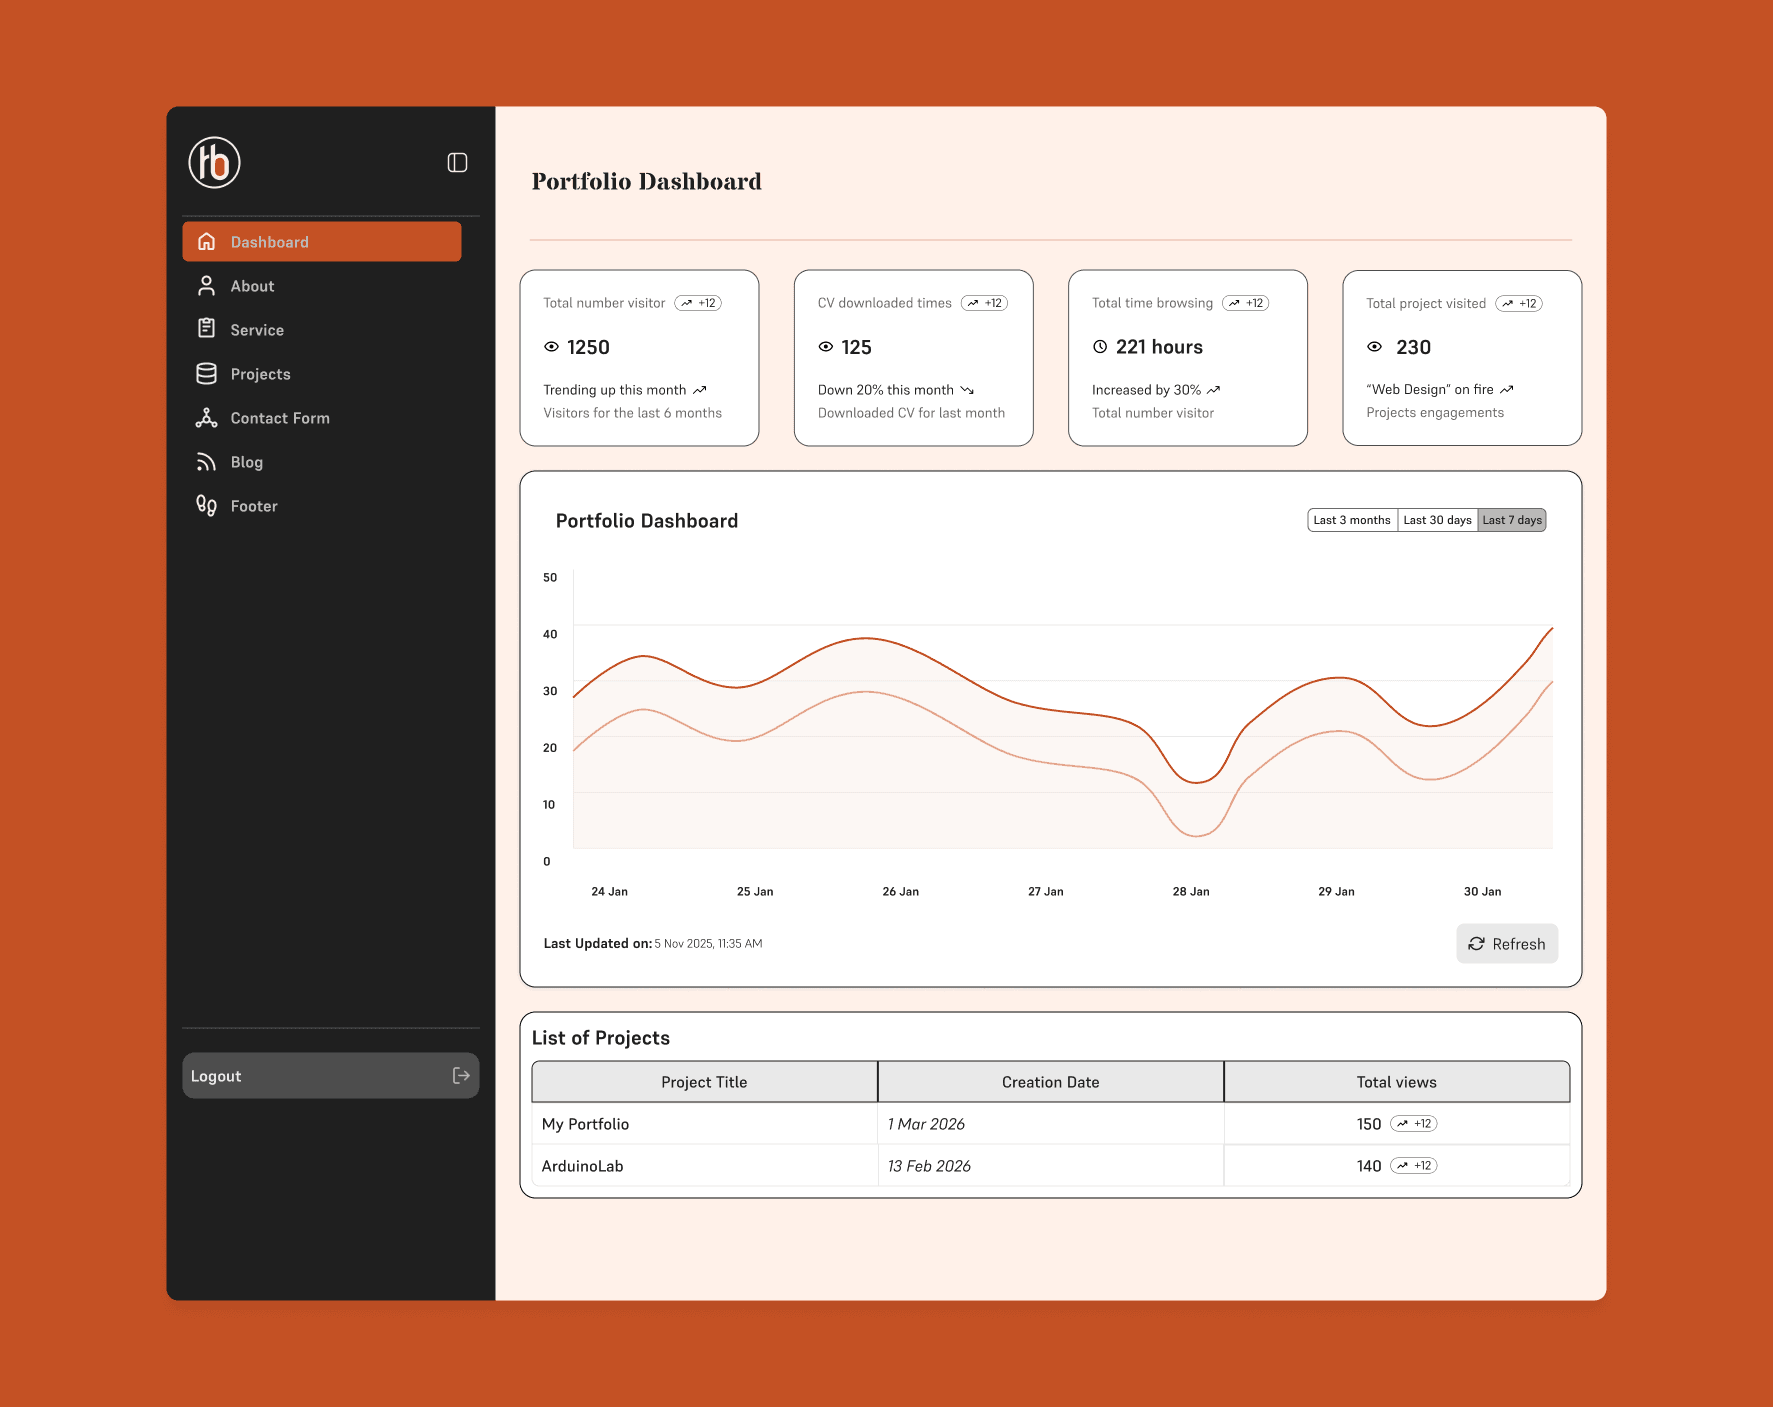Select the Projects database icon
1773x1407 pixels.
click(206, 373)
